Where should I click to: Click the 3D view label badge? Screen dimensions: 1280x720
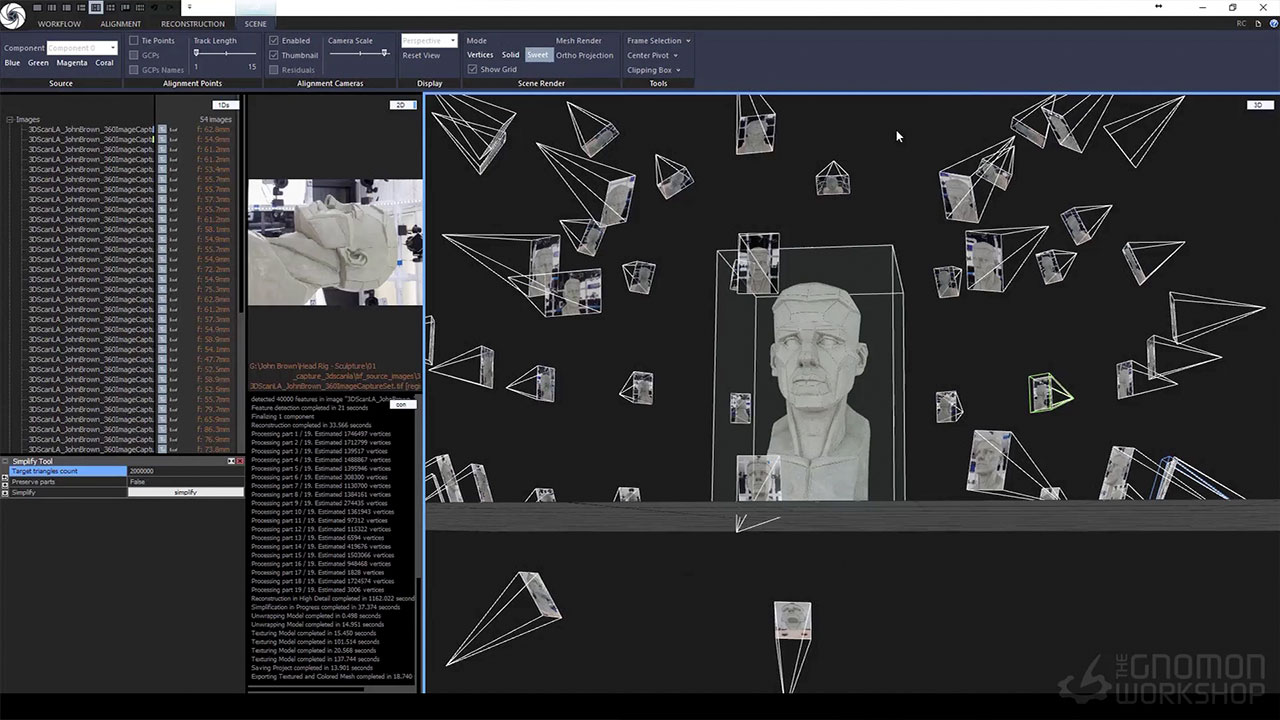[x=1258, y=105]
